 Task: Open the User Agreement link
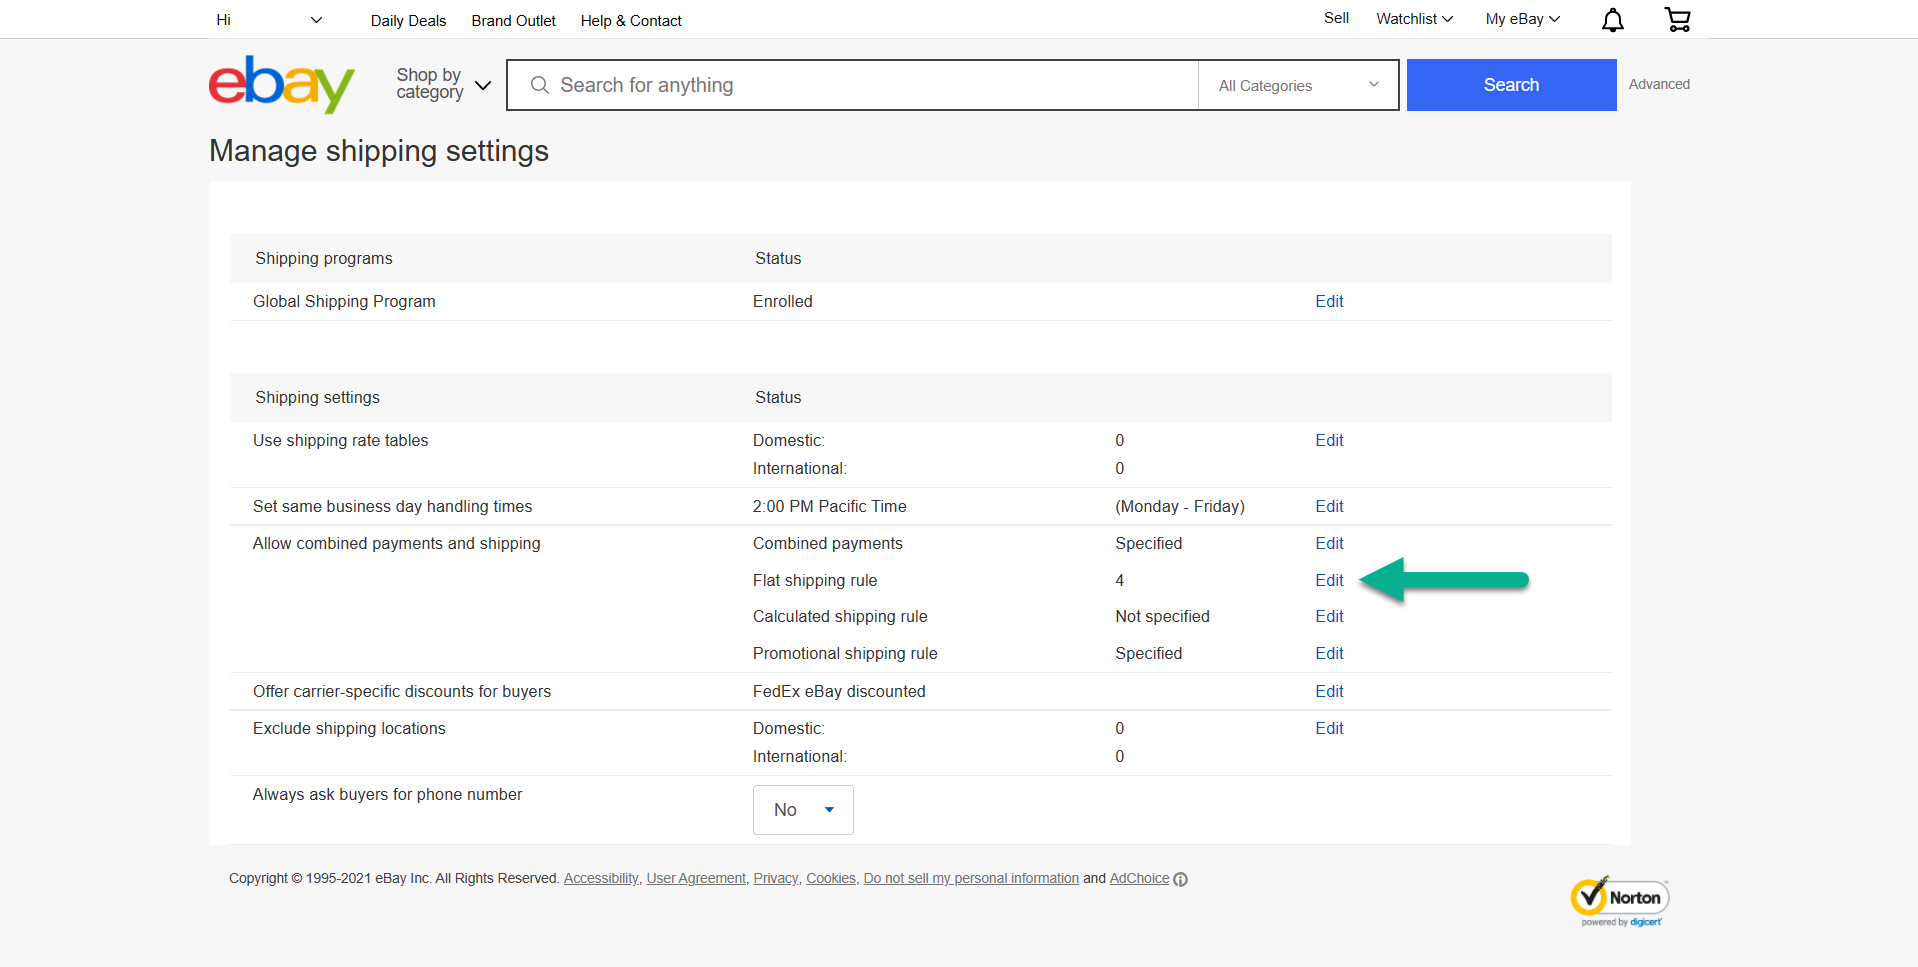coord(696,878)
